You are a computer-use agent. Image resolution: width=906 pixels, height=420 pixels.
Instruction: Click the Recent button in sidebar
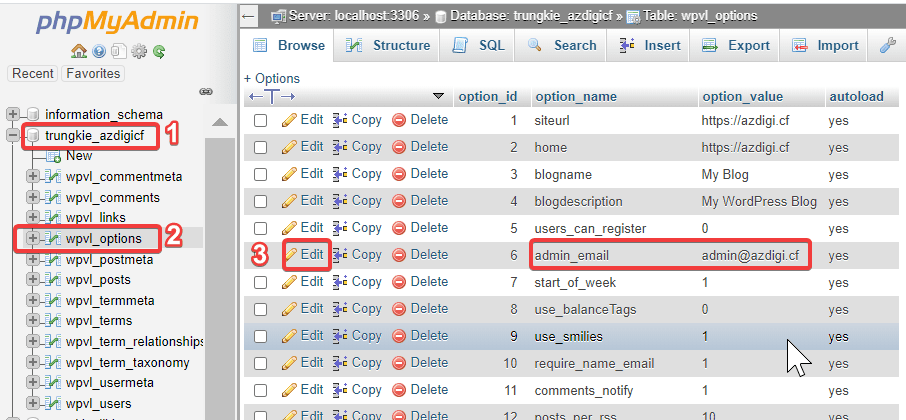pos(33,73)
